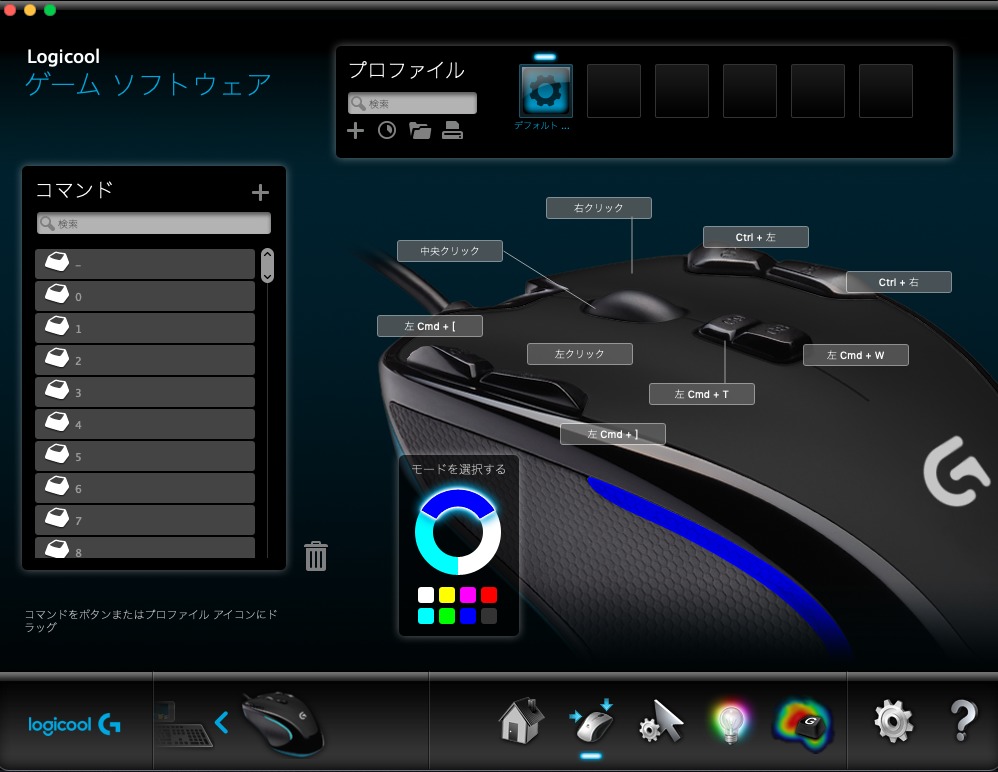Image resolution: width=998 pixels, height=772 pixels.
Task: Select the '-' key command row
Action: click(145, 264)
